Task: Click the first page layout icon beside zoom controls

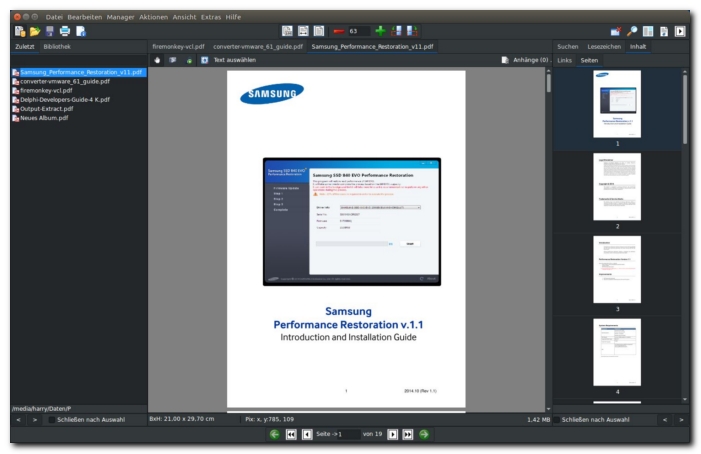Action: click(287, 31)
